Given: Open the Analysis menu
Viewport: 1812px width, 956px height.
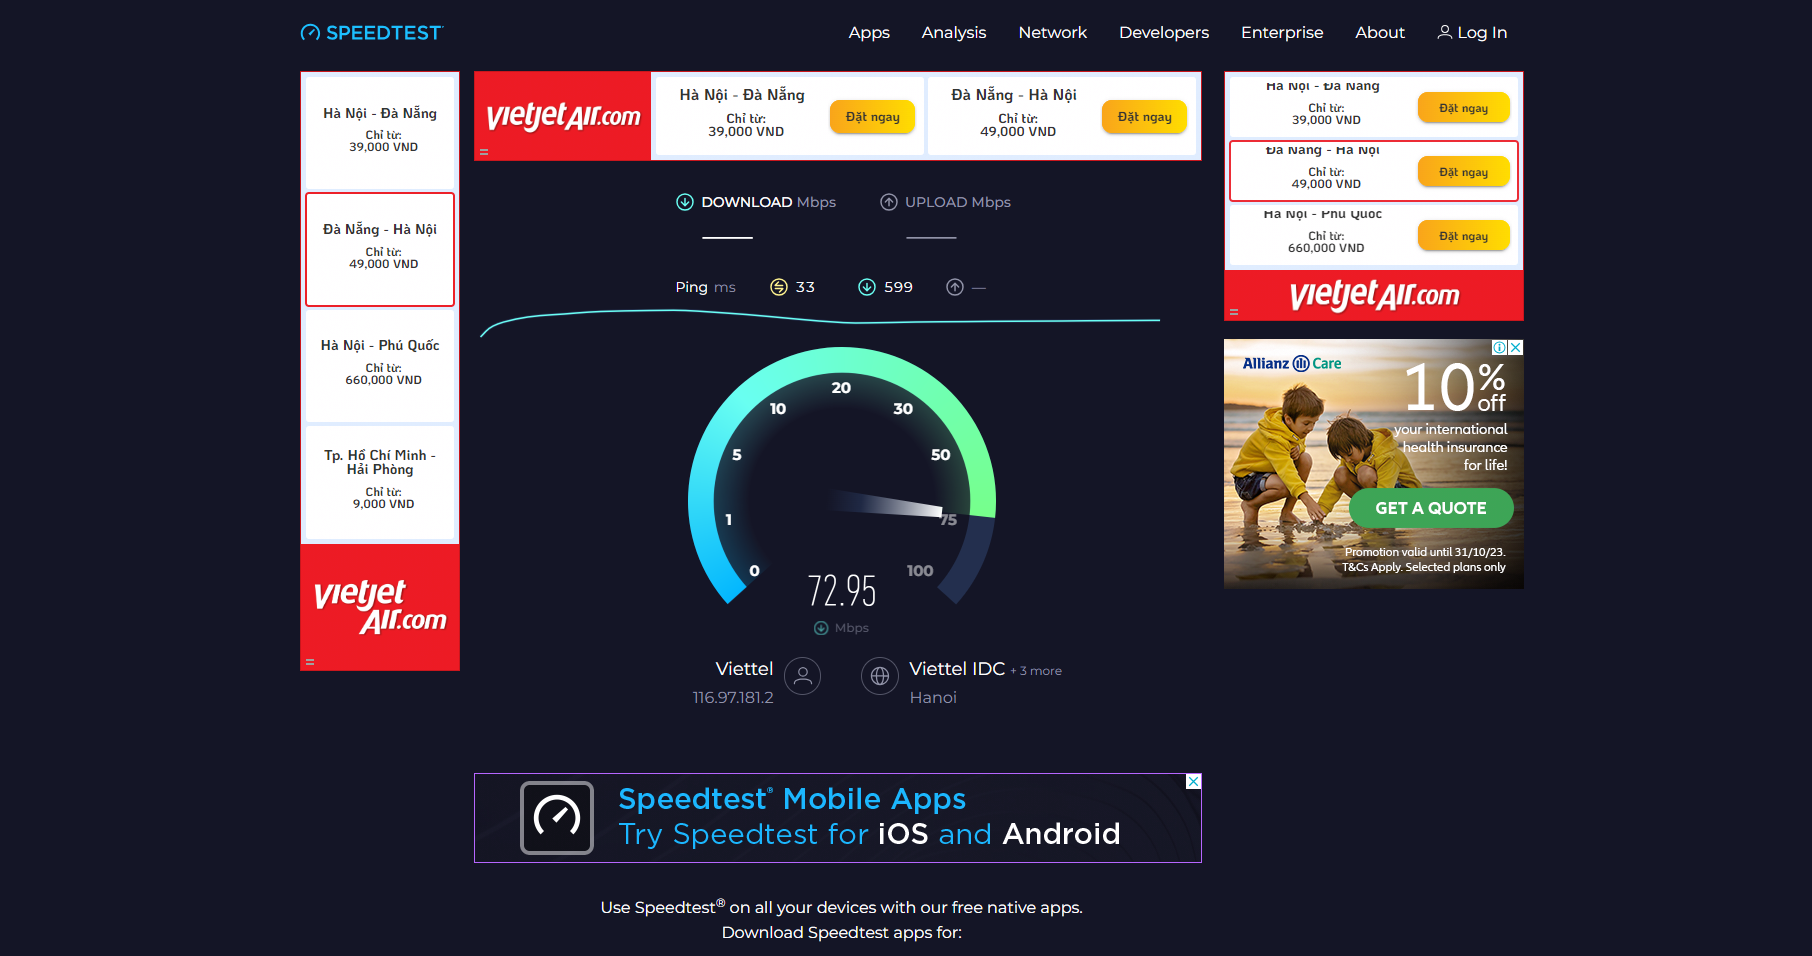Looking at the screenshot, I should (954, 33).
